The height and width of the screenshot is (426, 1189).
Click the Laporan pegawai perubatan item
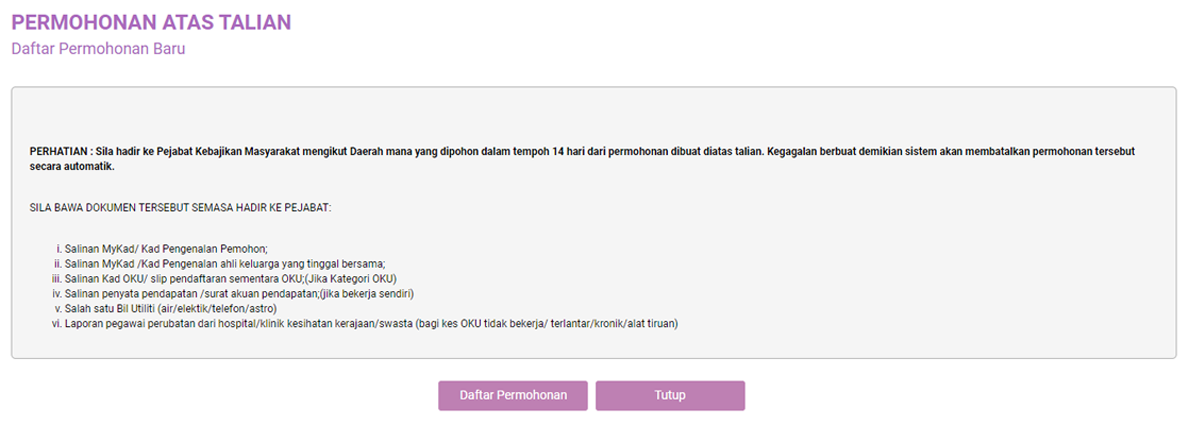372,323
